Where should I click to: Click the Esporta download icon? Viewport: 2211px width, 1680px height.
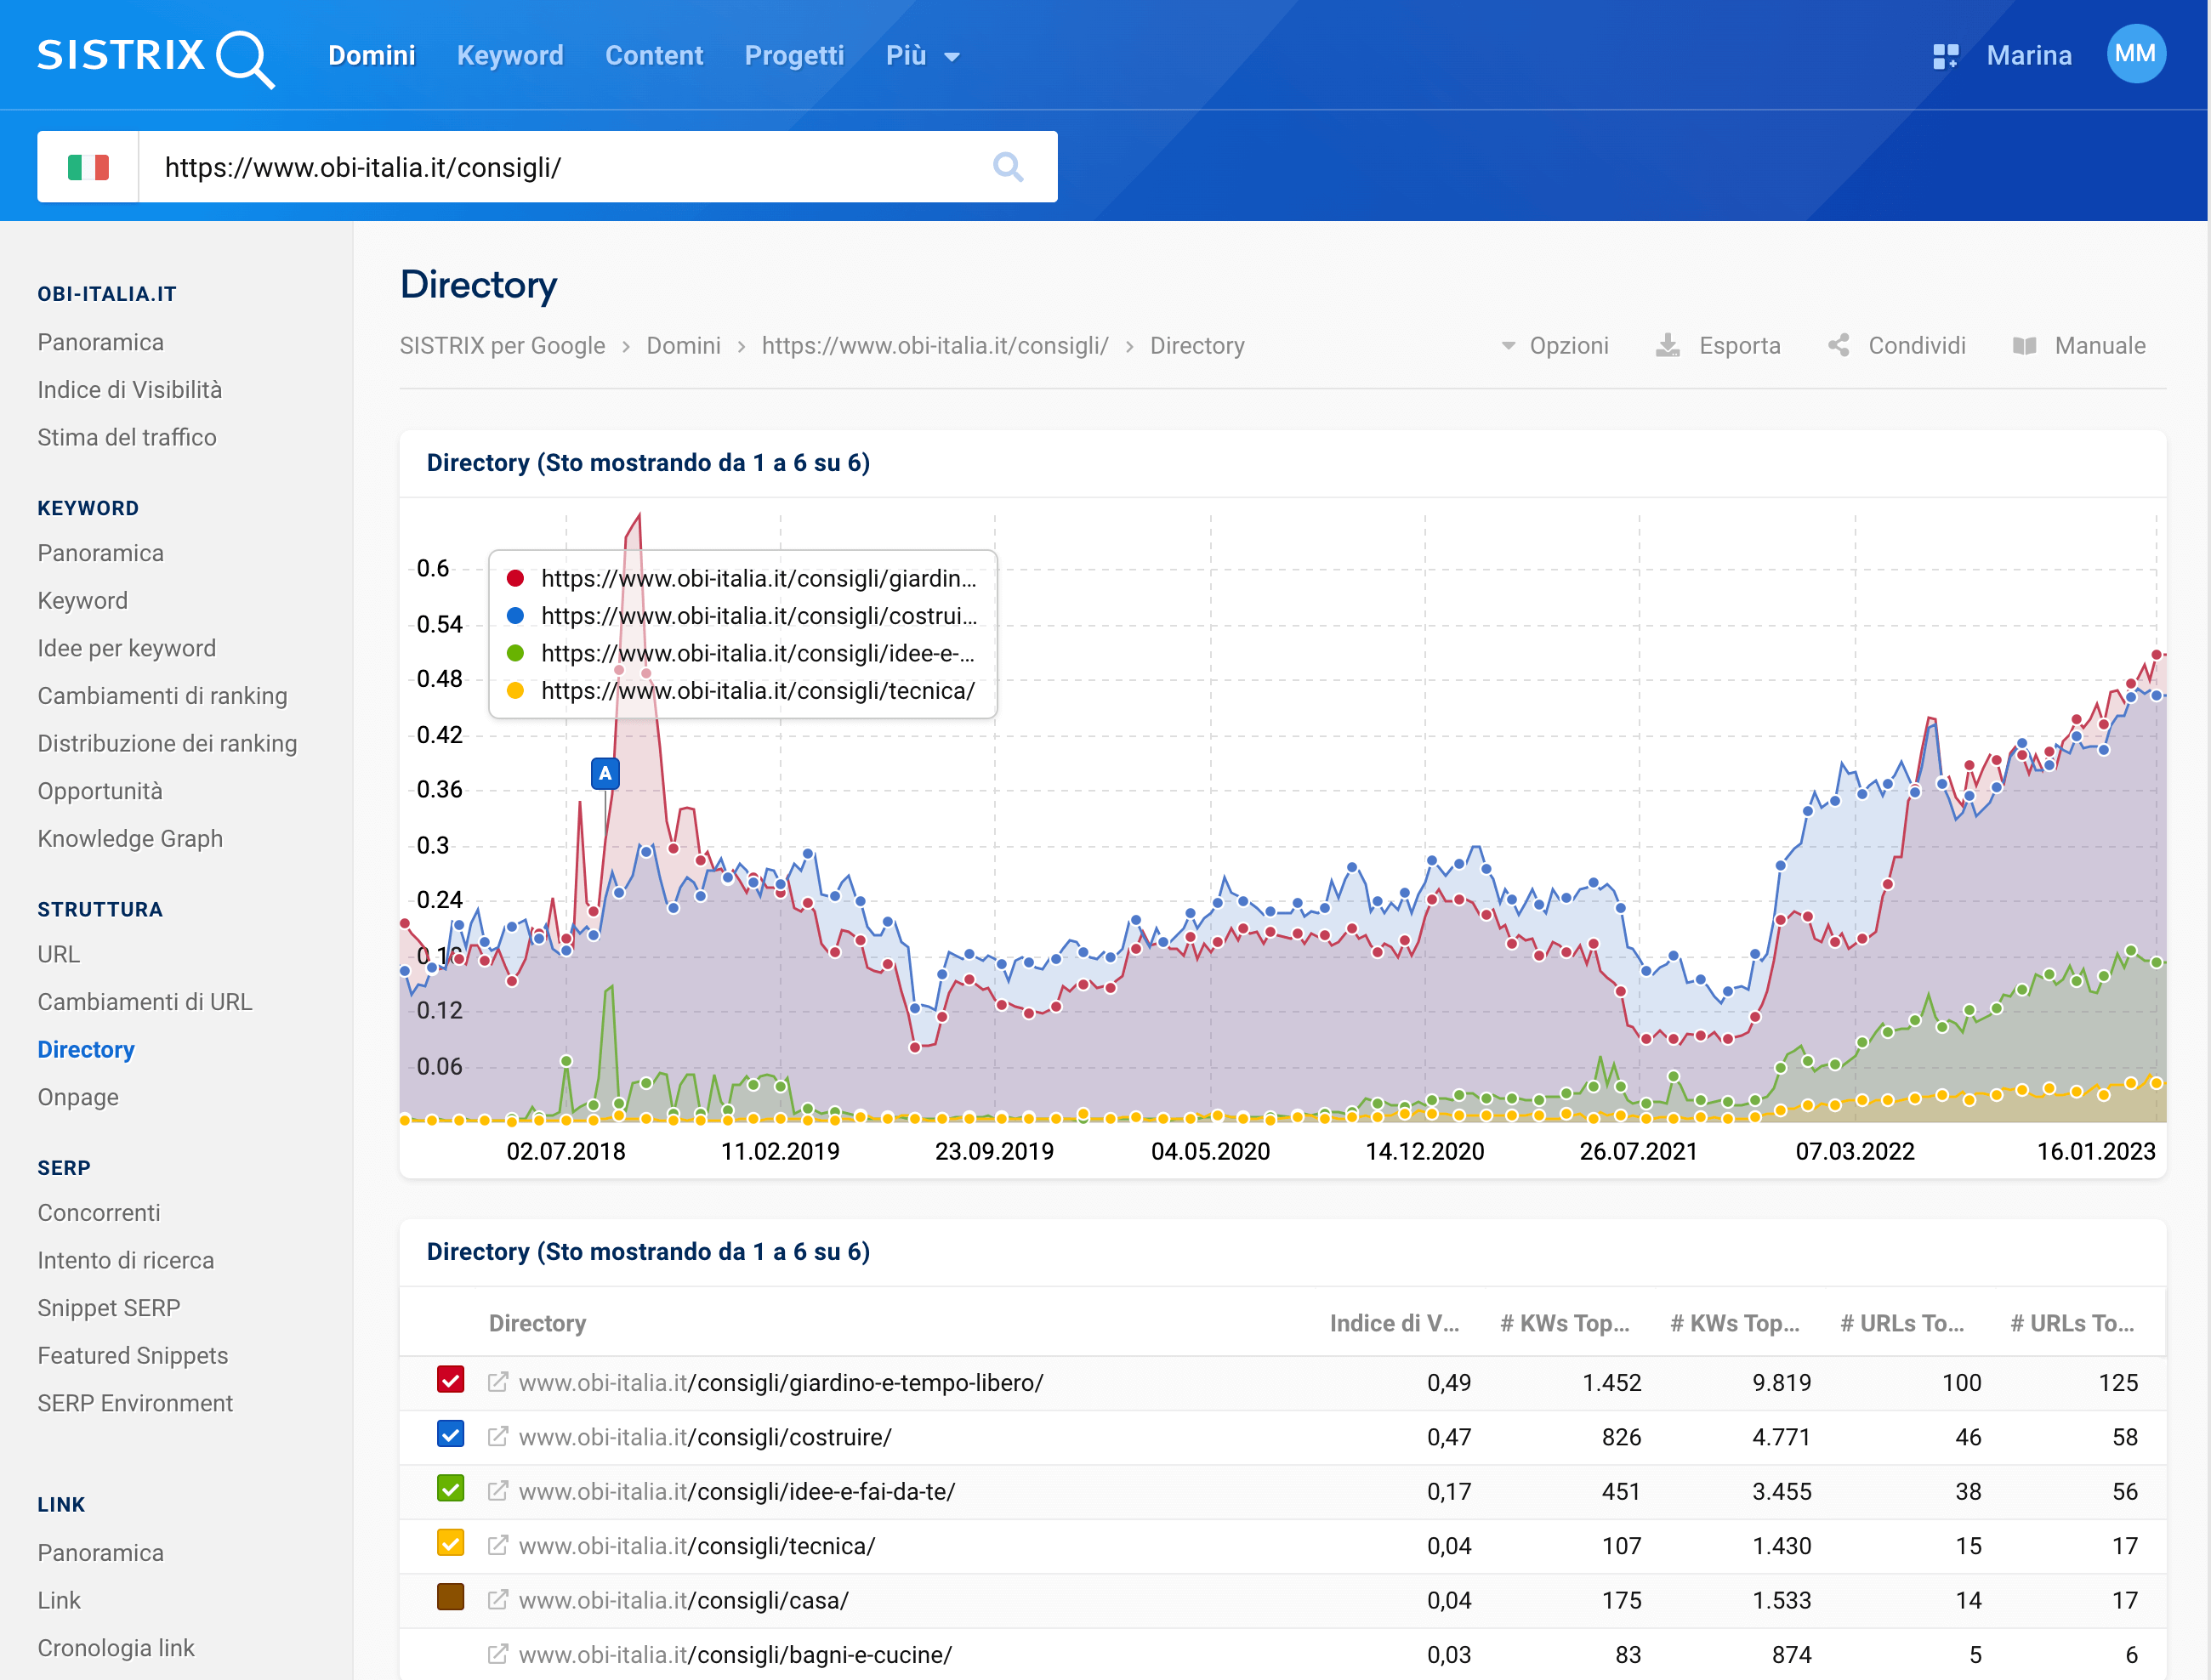[x=1668, y=346]
